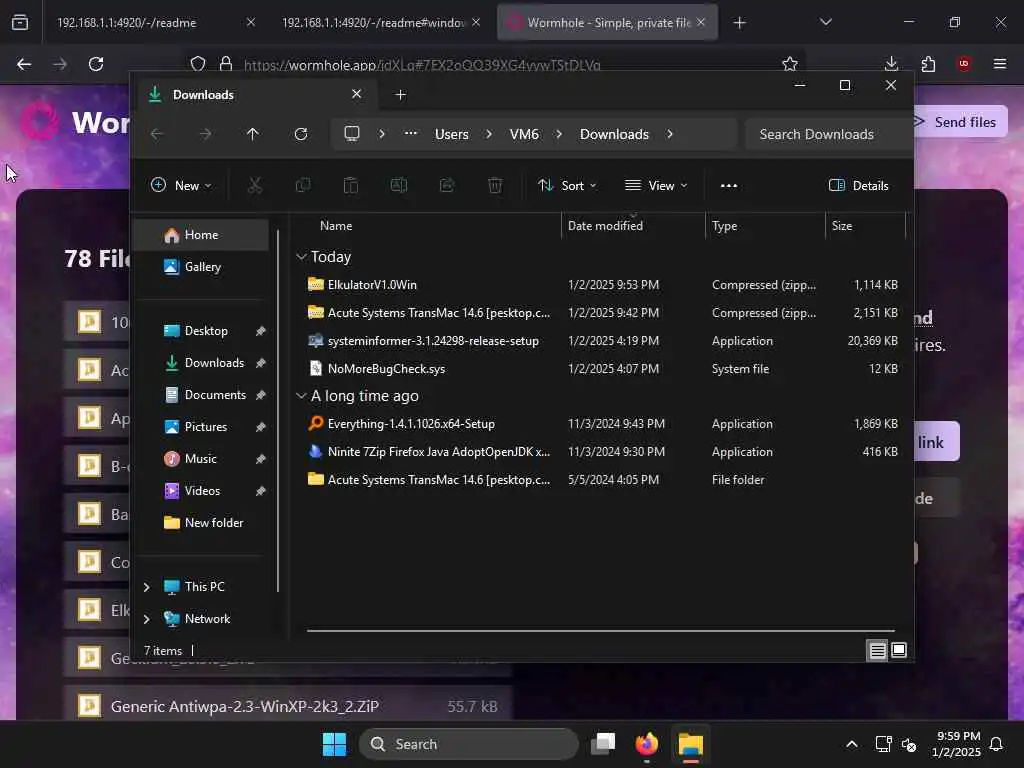The width and height of the screenshot is (1024, 768).
Task: Reload the Firefox page
Action: click(x=96, y=64)
